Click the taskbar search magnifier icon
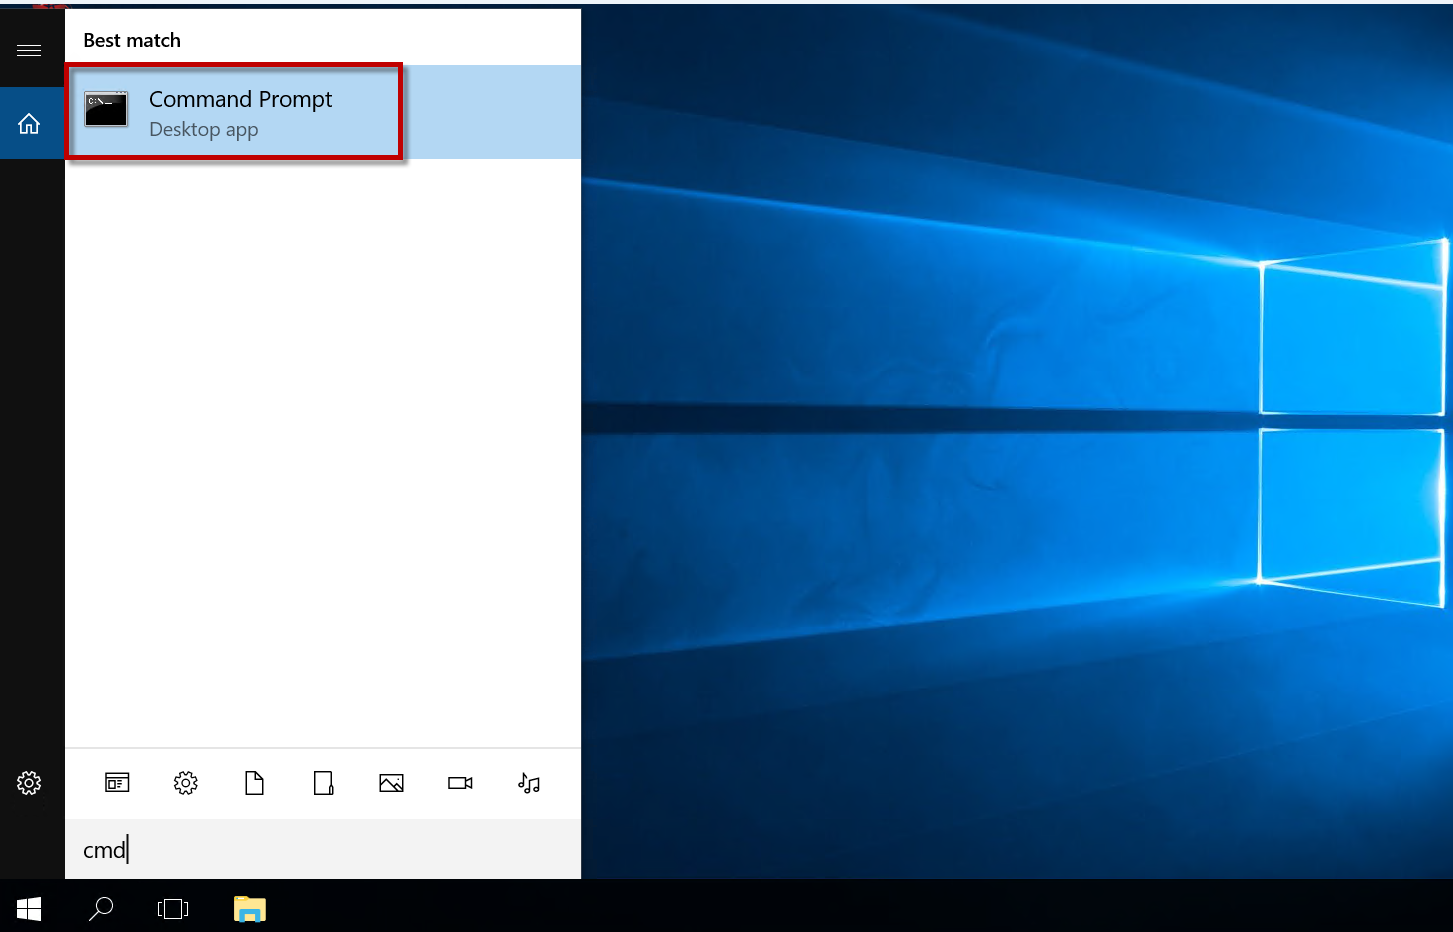 pyautogui.click(x=101, y=908)
